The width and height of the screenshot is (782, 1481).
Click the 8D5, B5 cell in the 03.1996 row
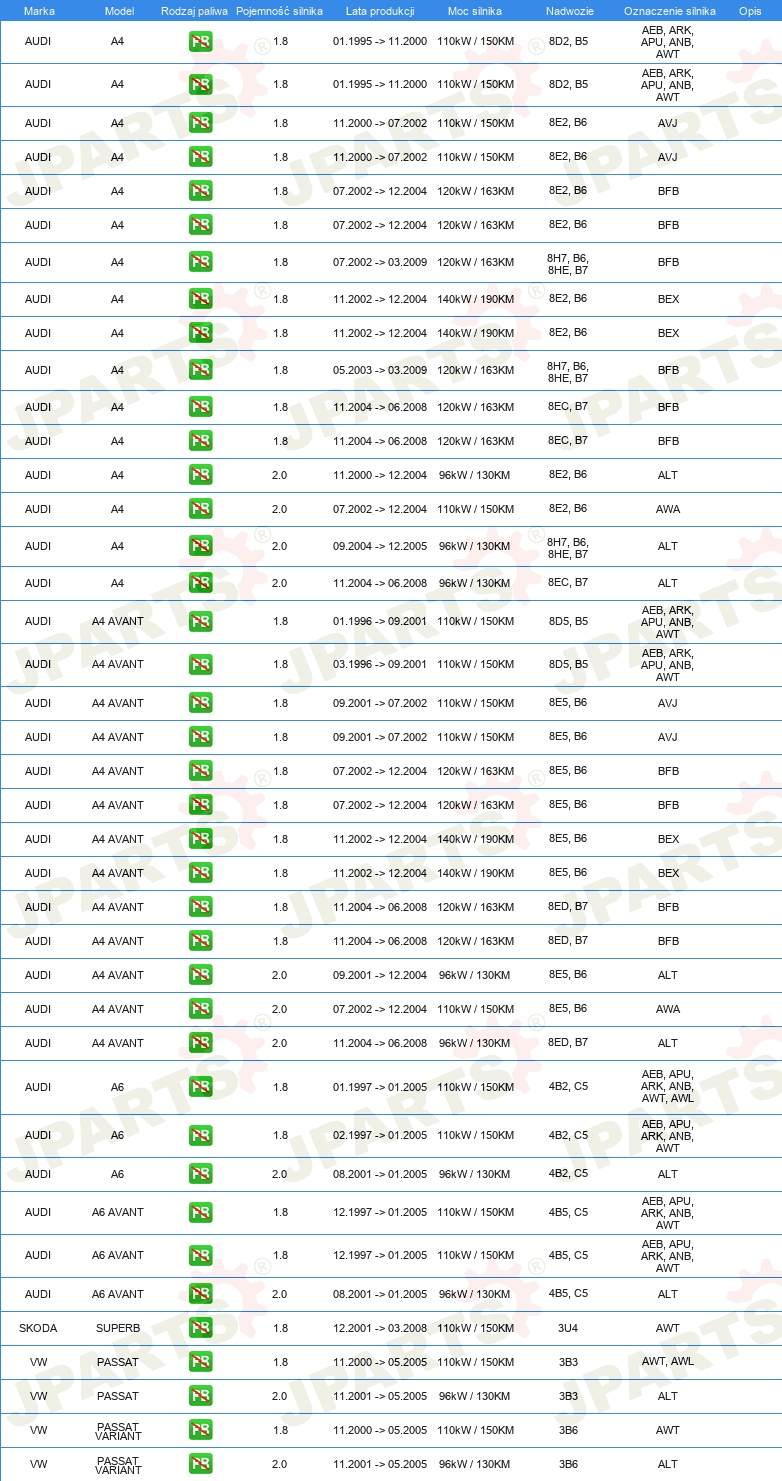click(568, 664)
